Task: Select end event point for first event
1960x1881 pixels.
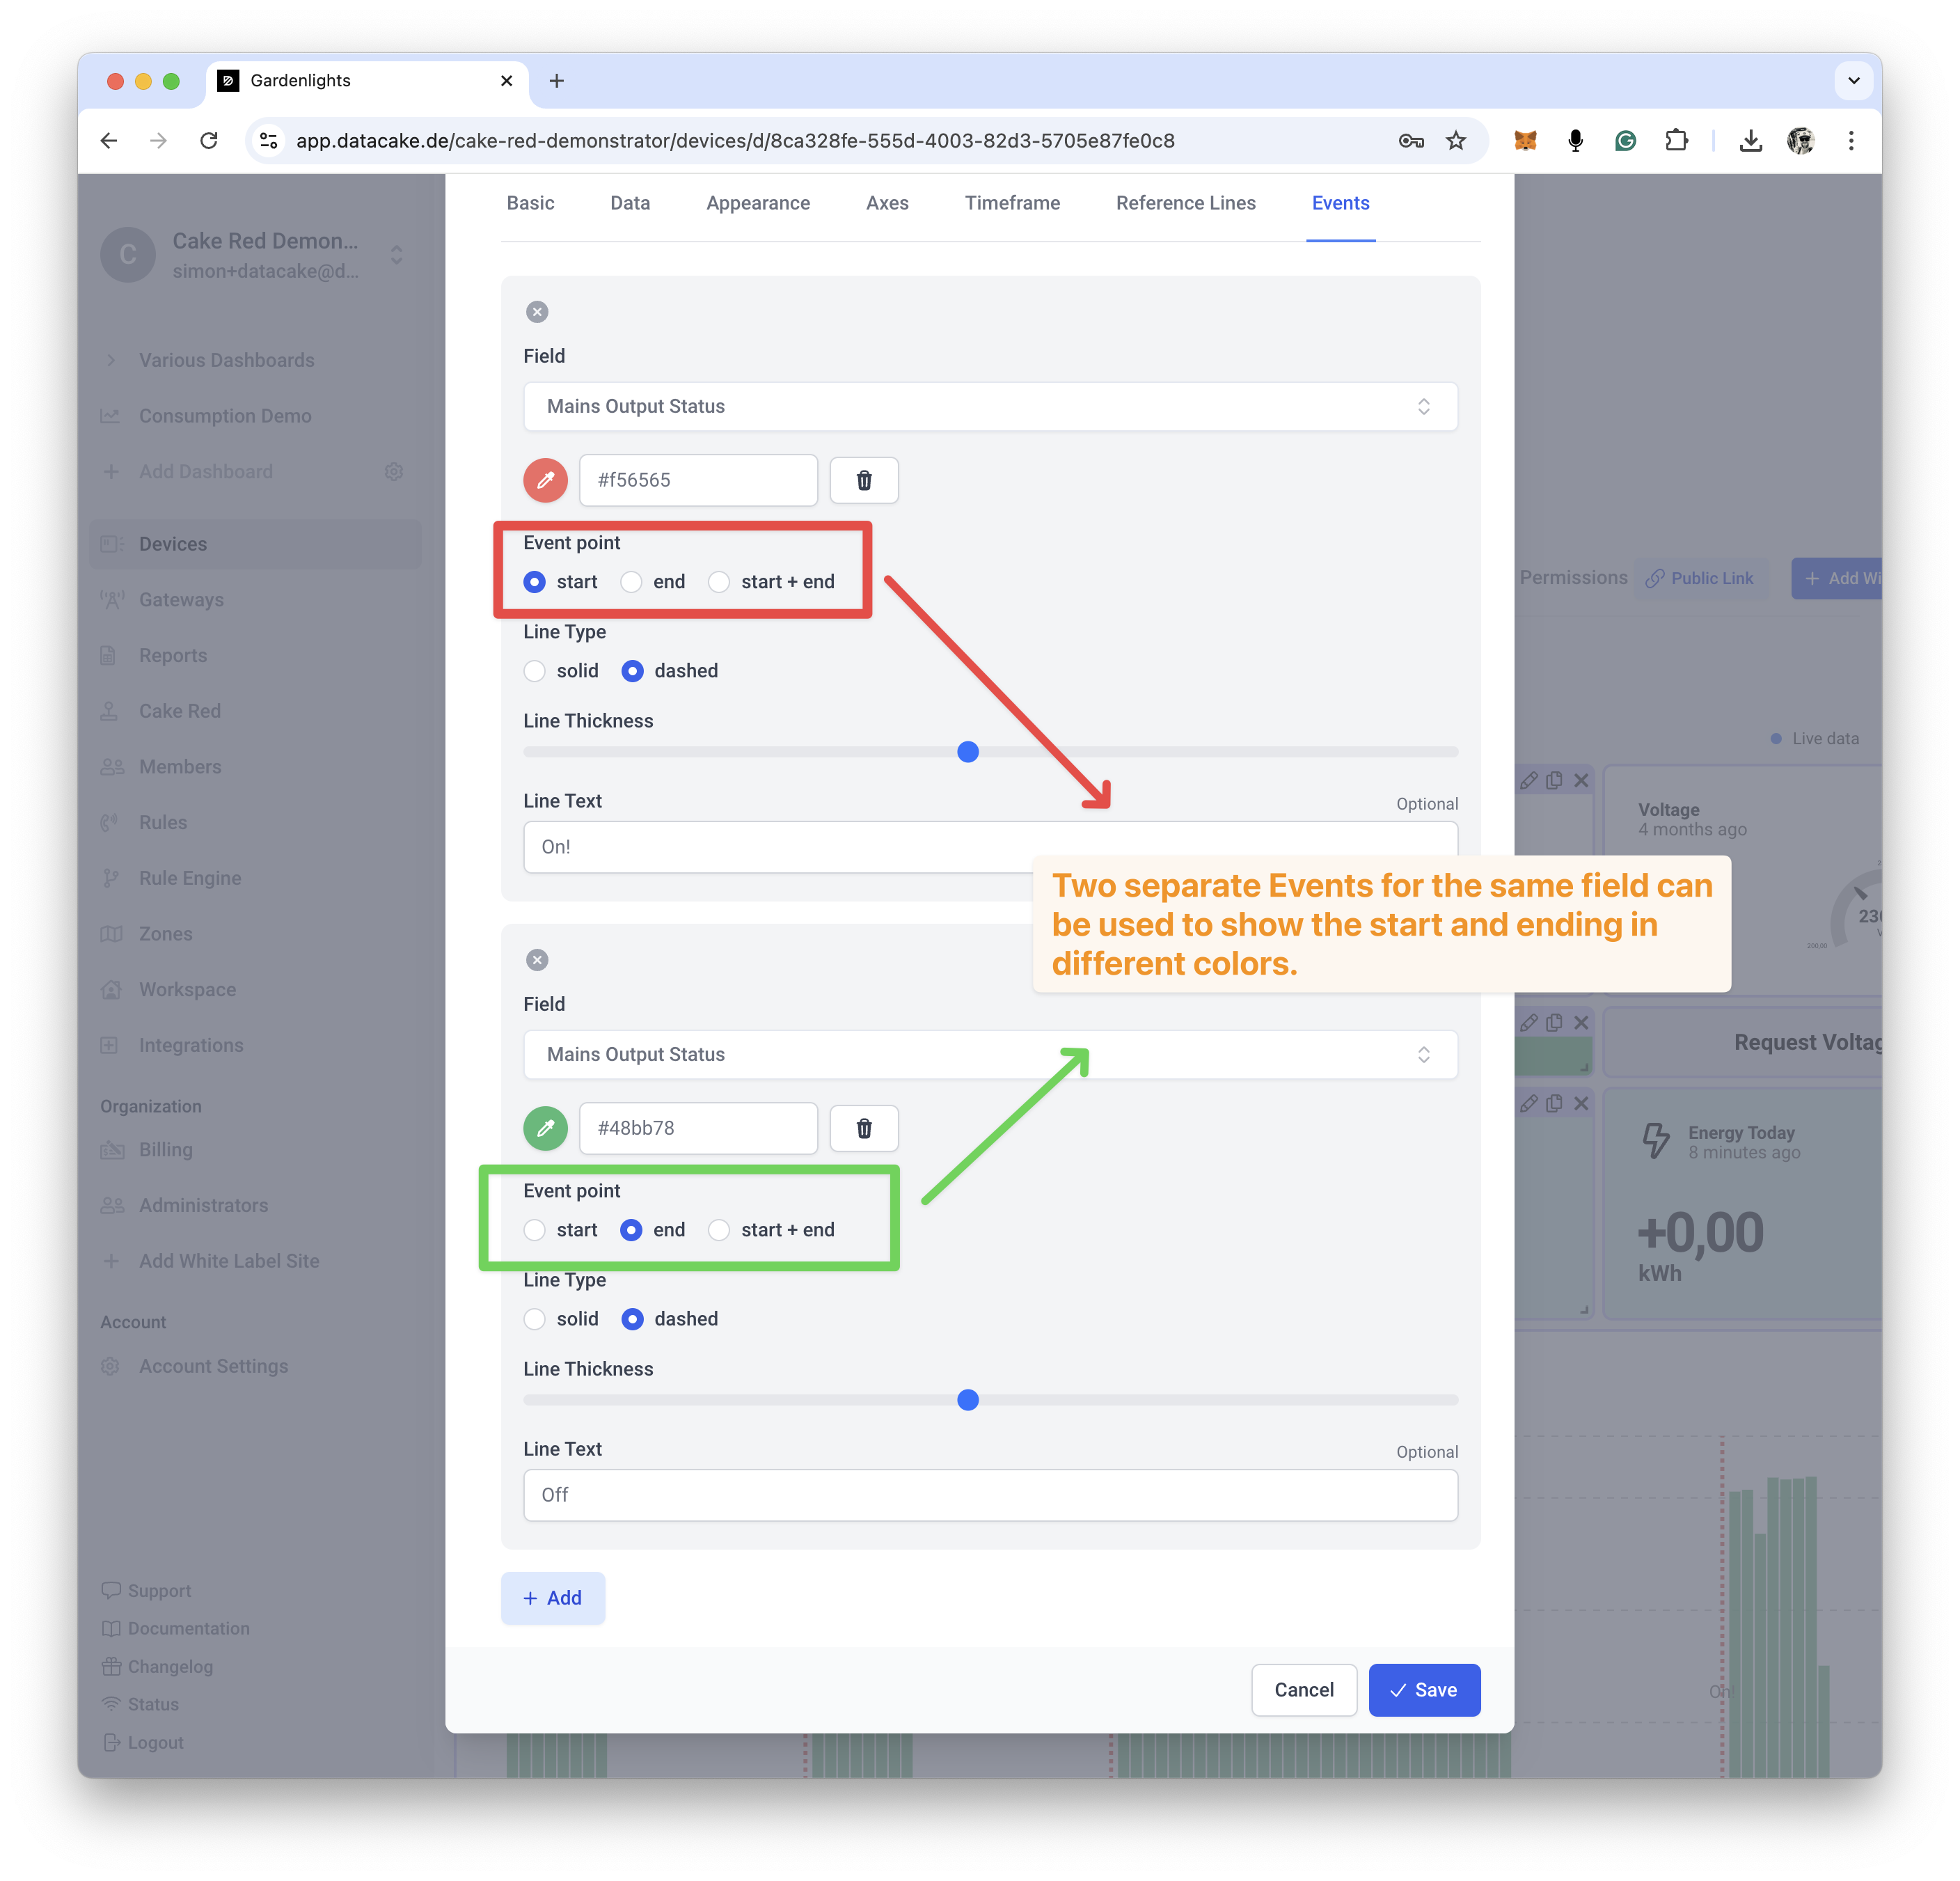Action: pyautogui.click(x=631, y=582)
